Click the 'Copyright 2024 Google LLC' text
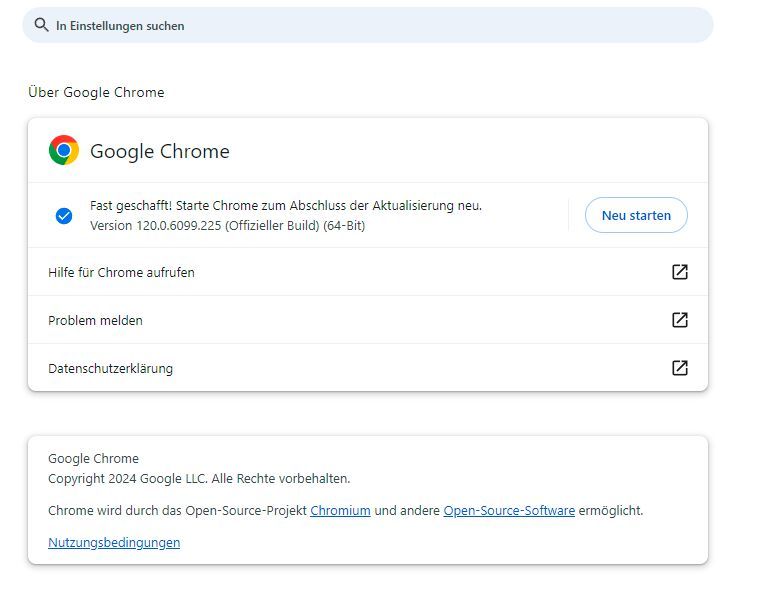Image resolution: width=766 pixels, height=601 pixels. (x=199, y=478)
